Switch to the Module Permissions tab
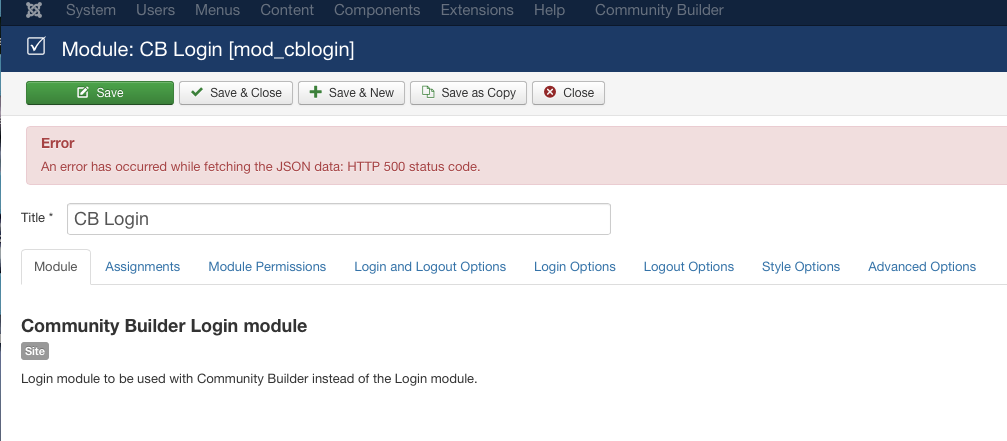 pyautogui.click(x=267, y=266)
